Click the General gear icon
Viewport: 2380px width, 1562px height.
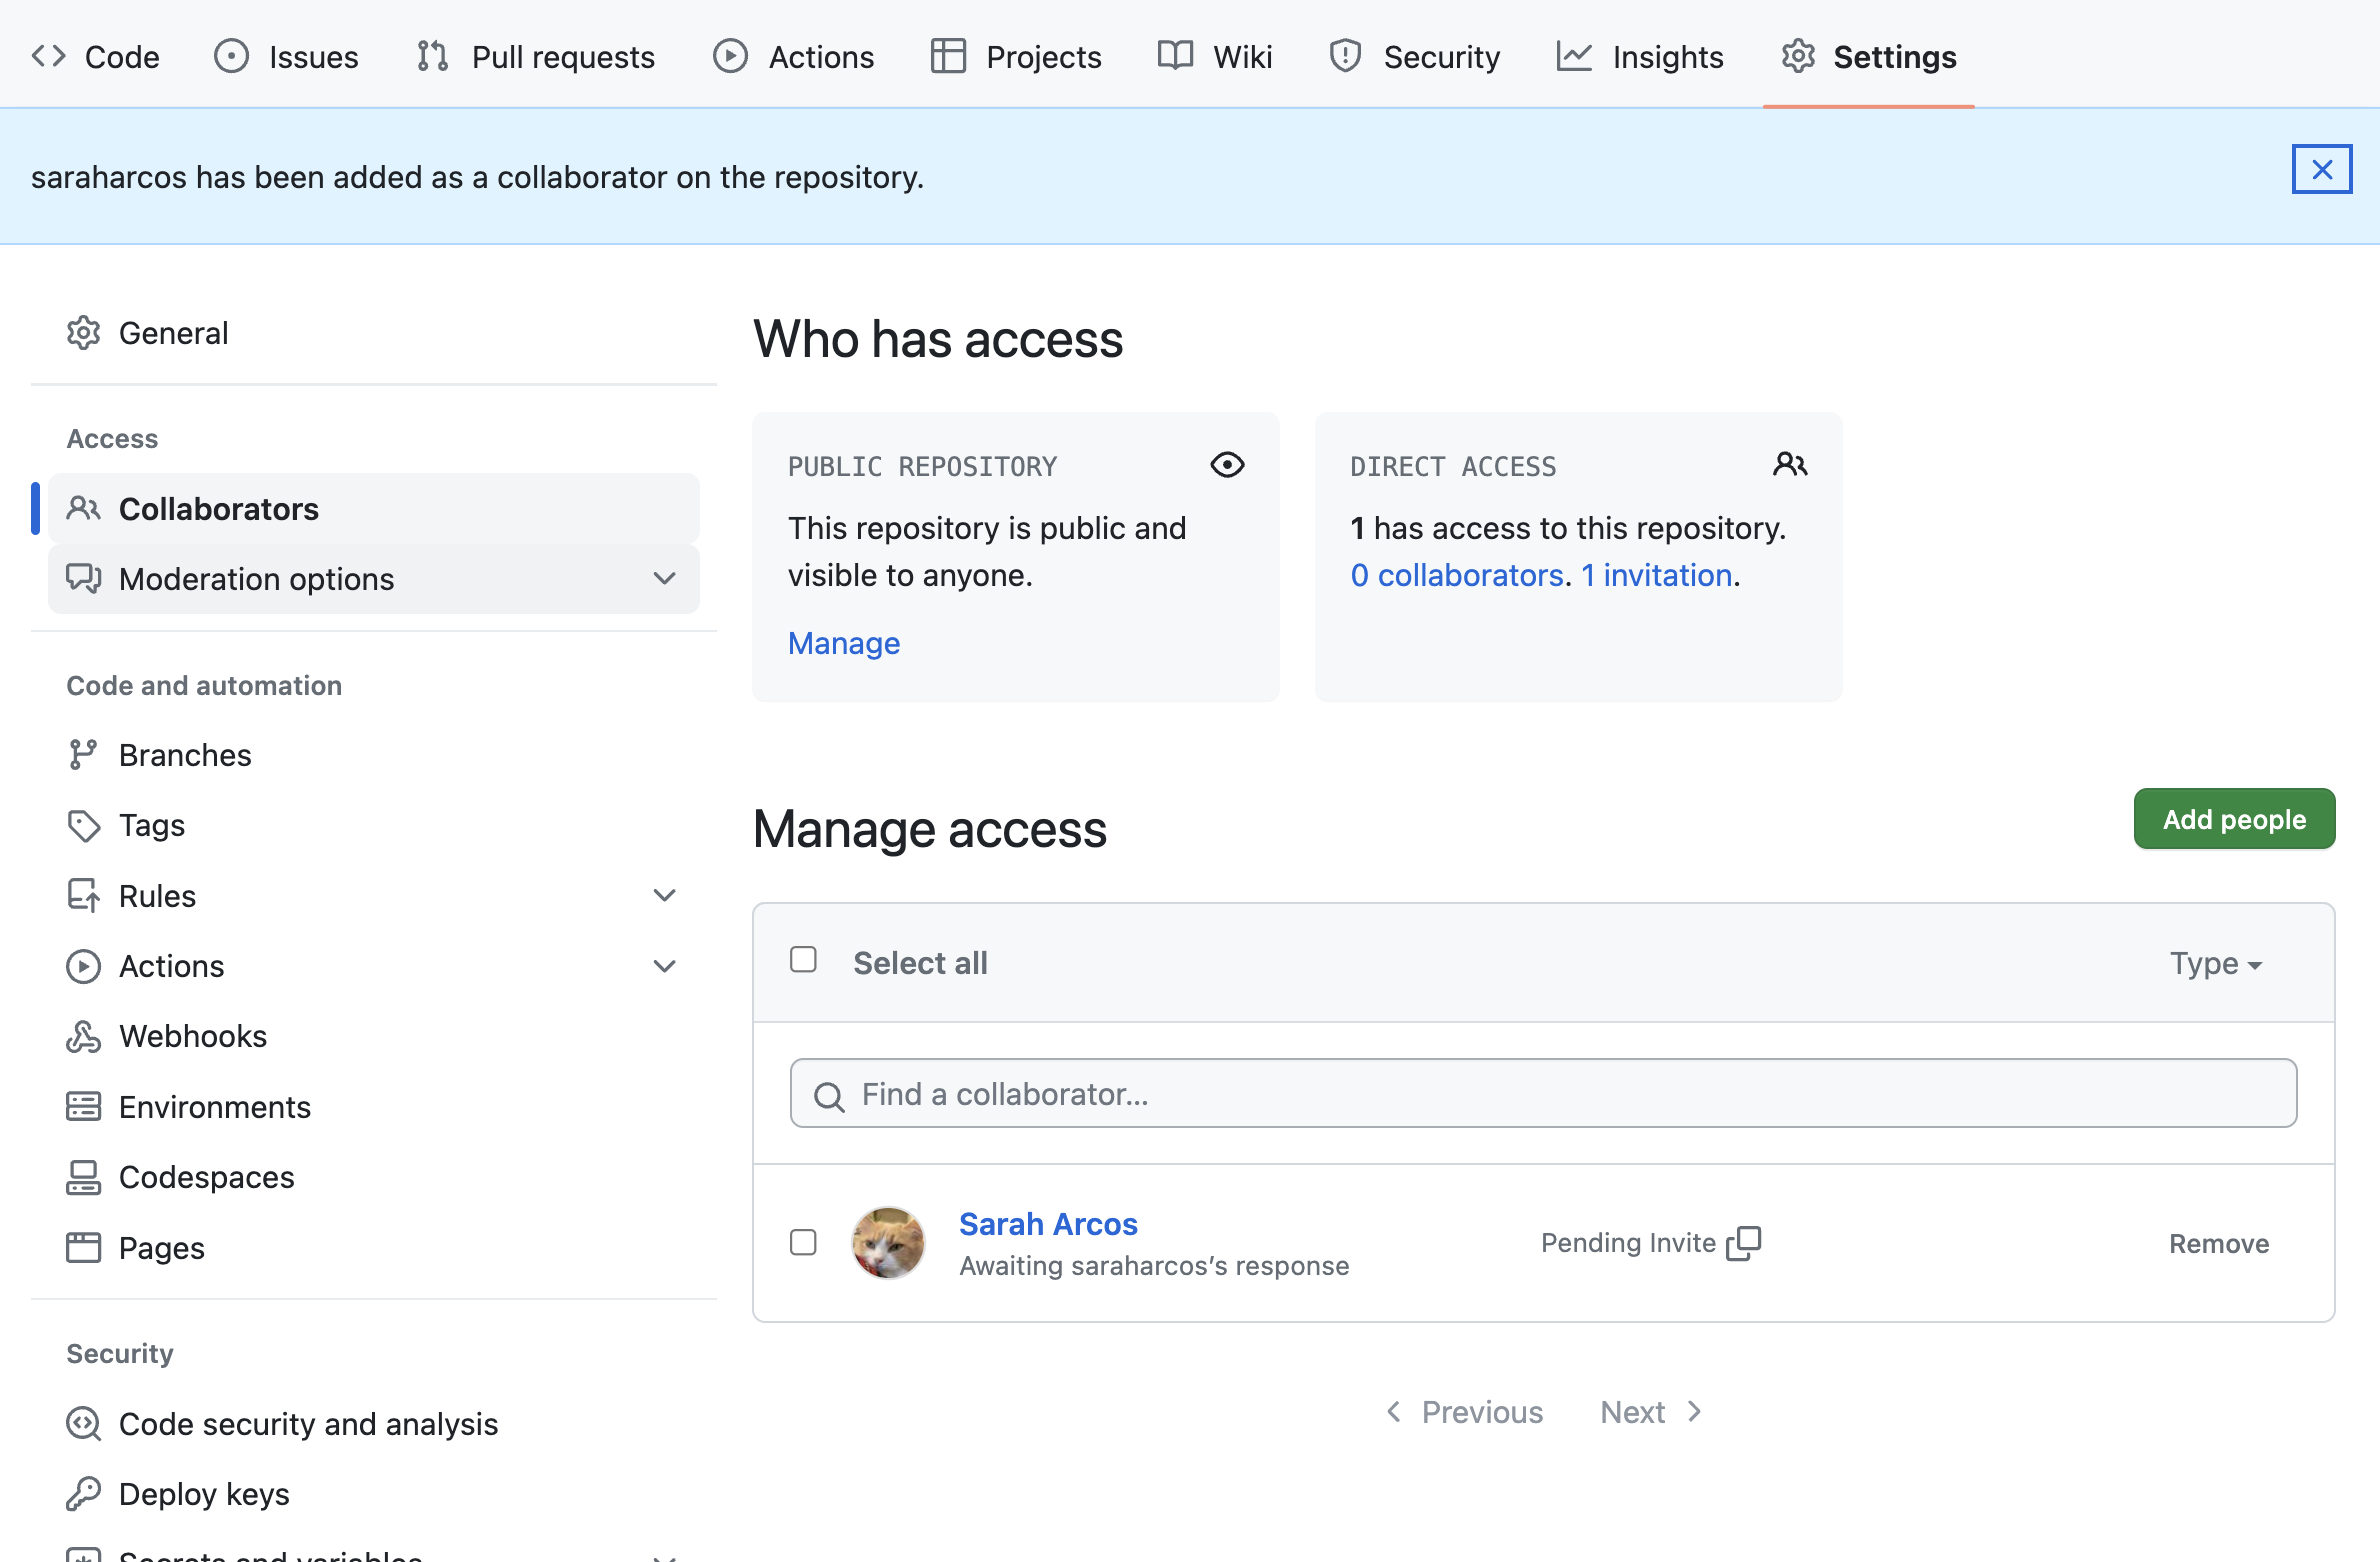(x=84, y=333)
